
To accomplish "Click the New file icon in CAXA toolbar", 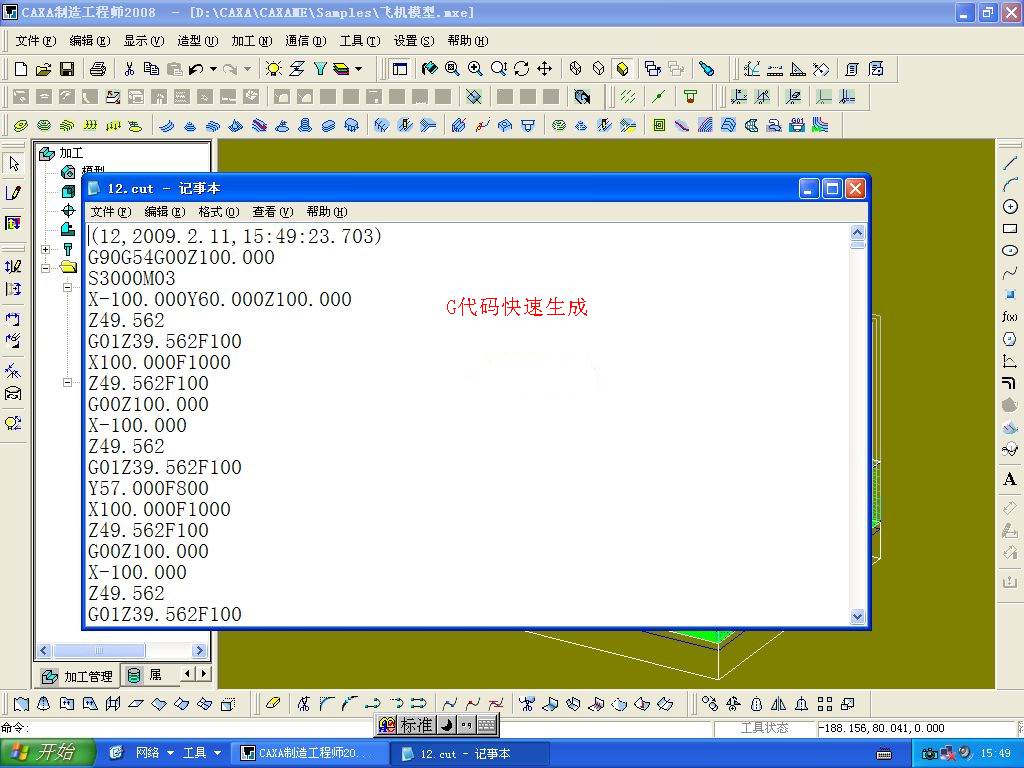I will [x=21, y=69].
